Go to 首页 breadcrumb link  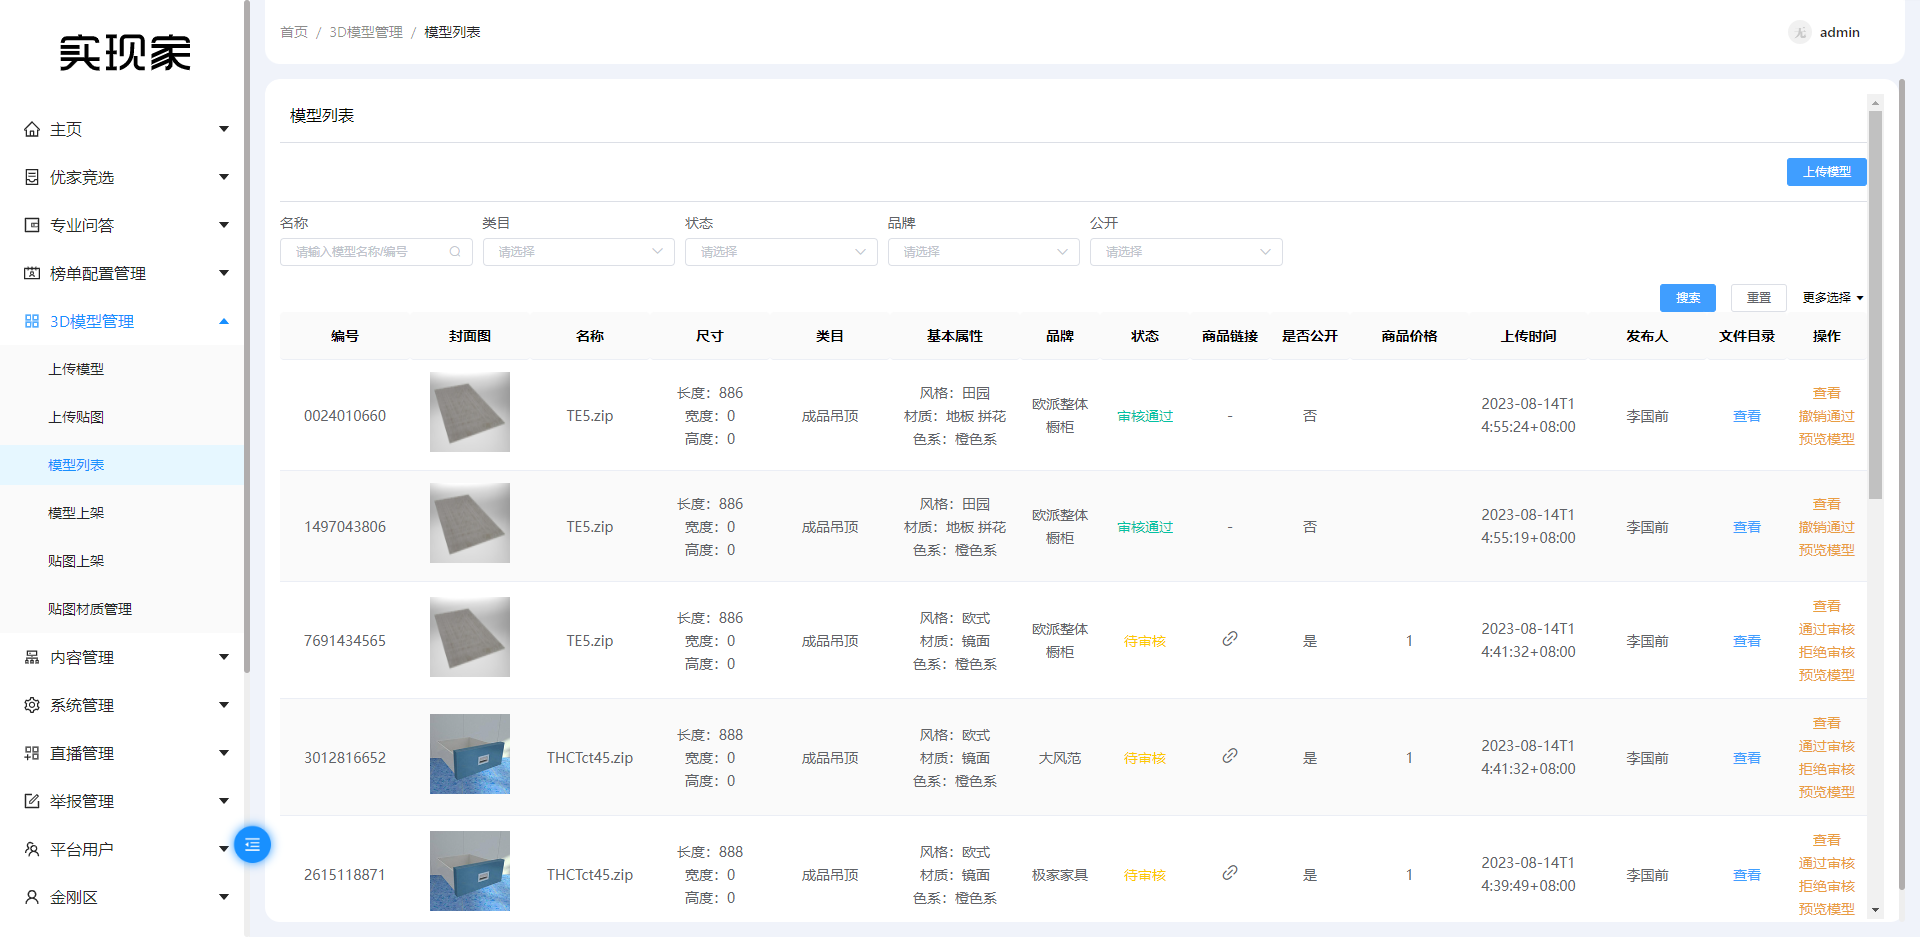294,32
